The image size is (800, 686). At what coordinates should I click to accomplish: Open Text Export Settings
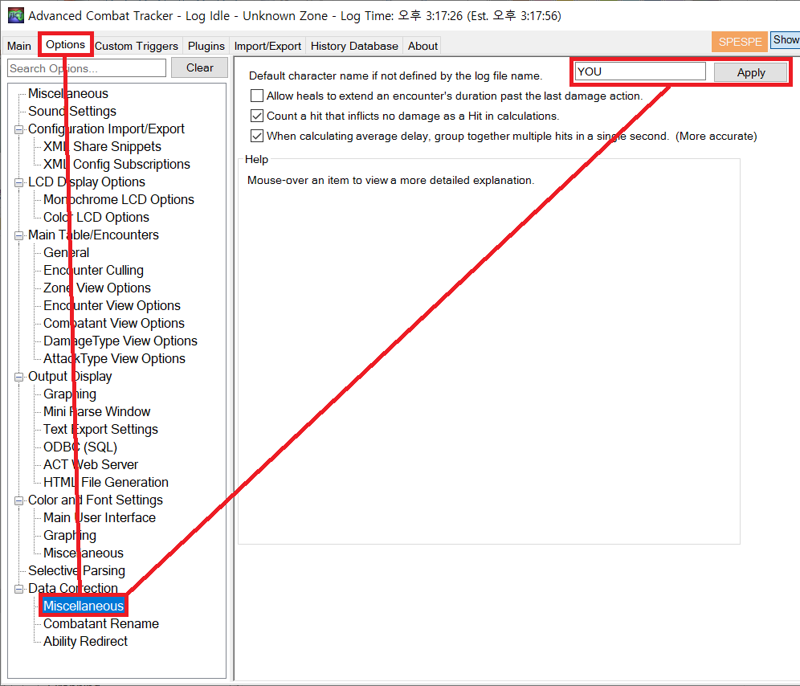click(x=101, y=429)
